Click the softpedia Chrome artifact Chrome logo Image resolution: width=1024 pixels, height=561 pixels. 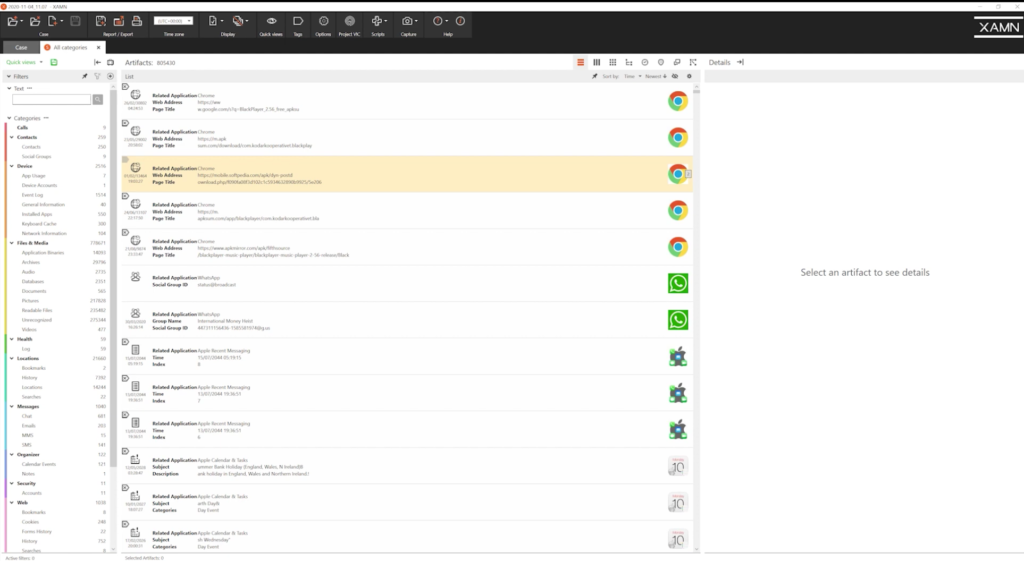pos(678,174)
